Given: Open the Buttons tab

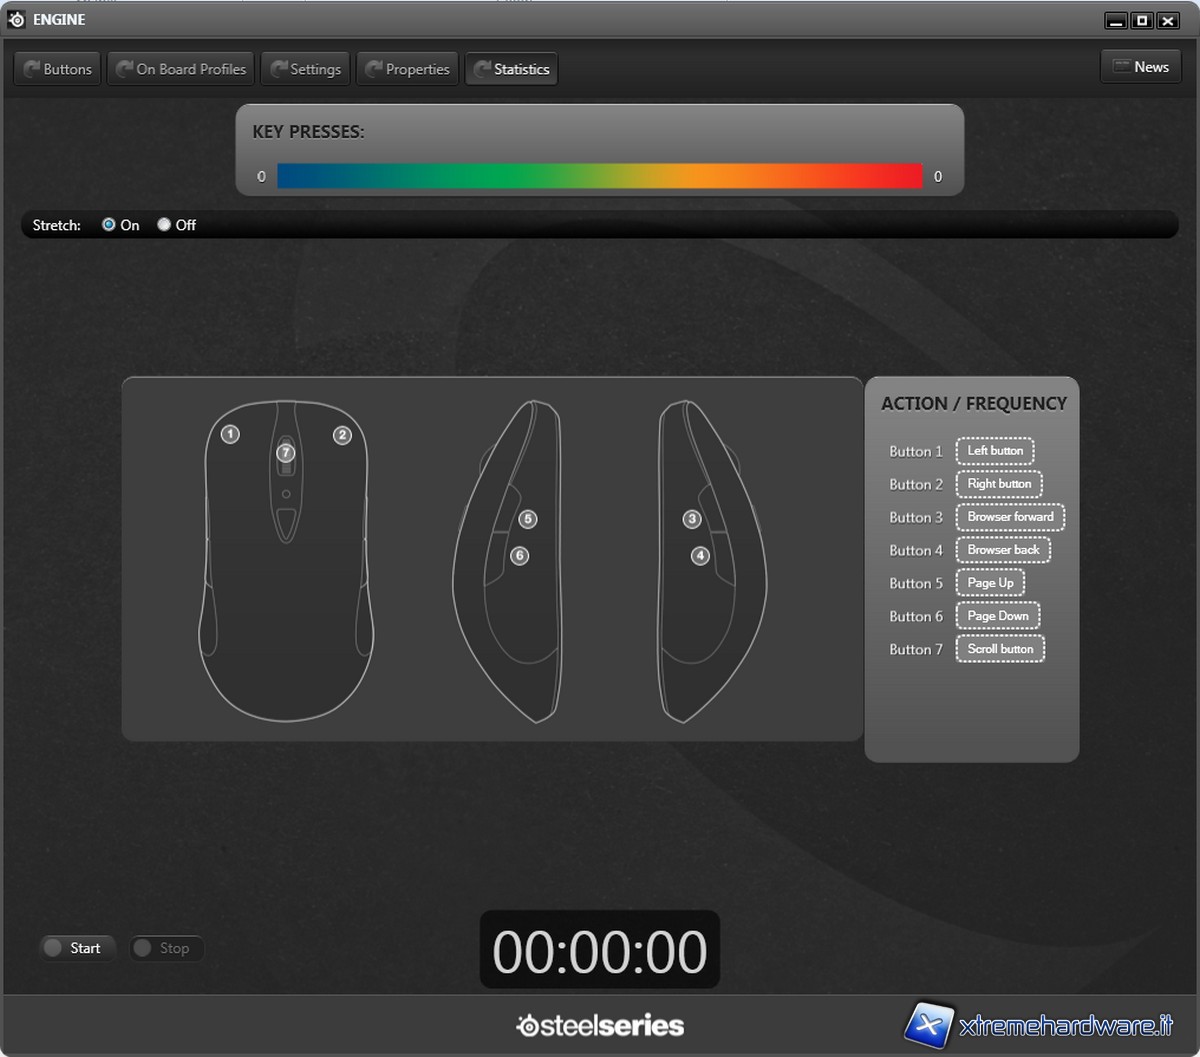Looking at the screenshot, I should click(x=57, y=69).
